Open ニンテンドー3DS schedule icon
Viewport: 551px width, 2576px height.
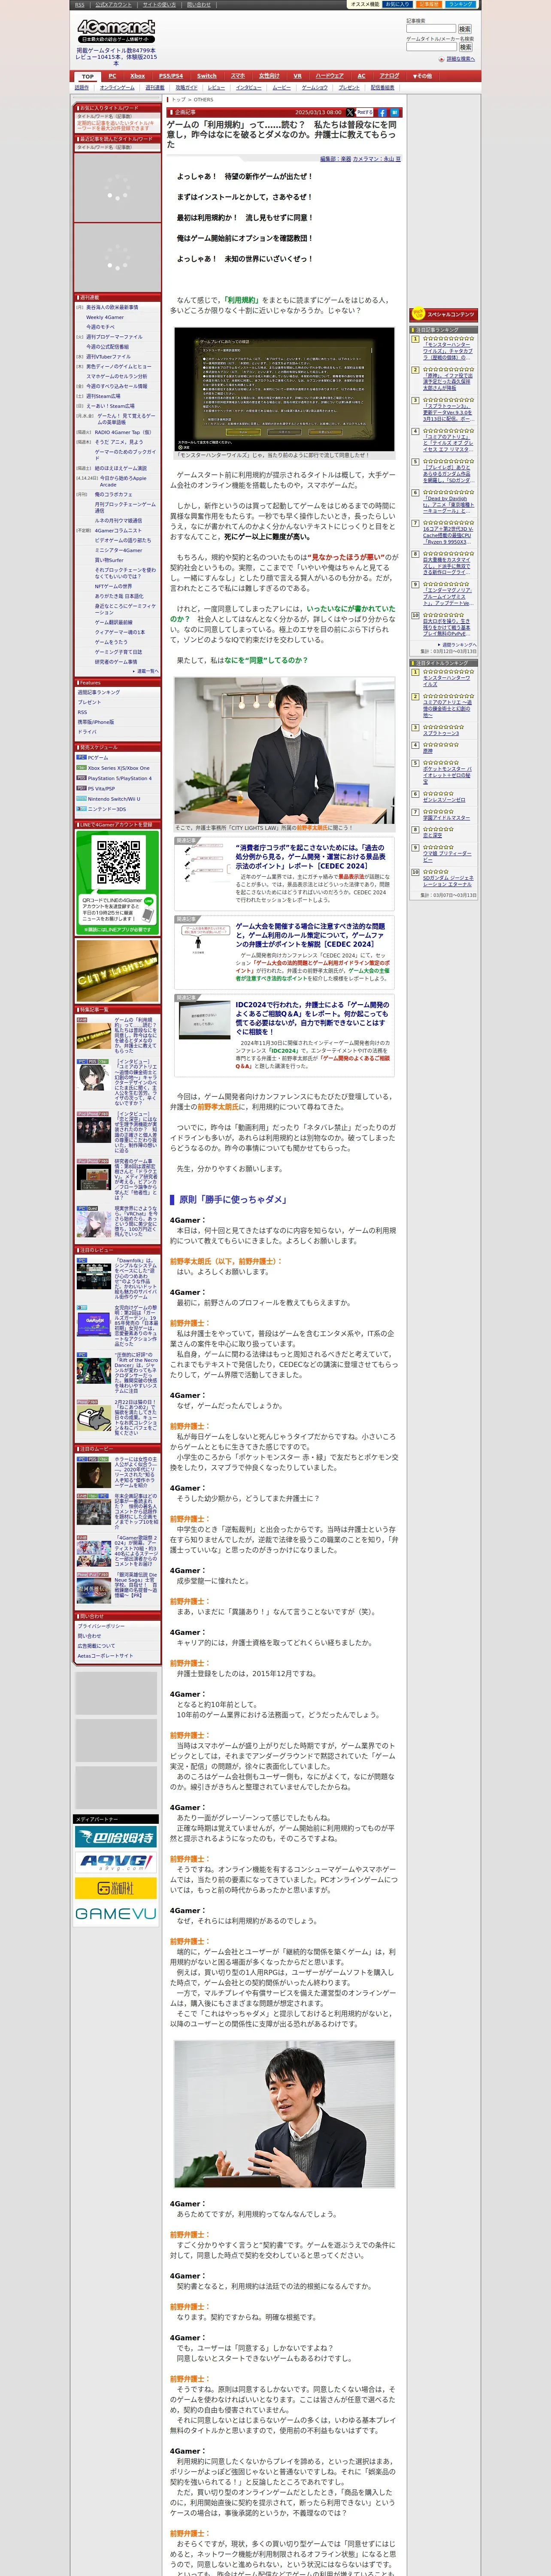point(81,809)
